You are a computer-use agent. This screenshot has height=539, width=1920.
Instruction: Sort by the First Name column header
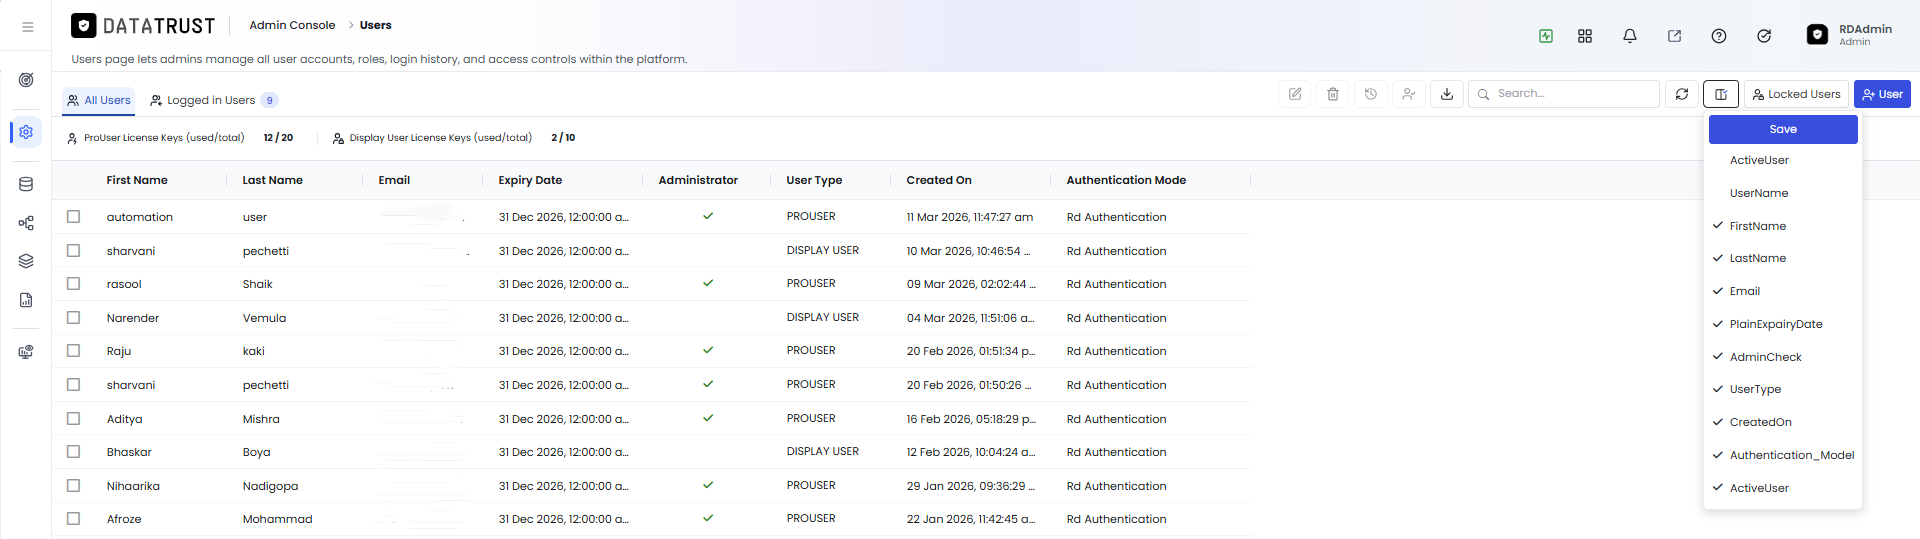click(x=137, y=180)
